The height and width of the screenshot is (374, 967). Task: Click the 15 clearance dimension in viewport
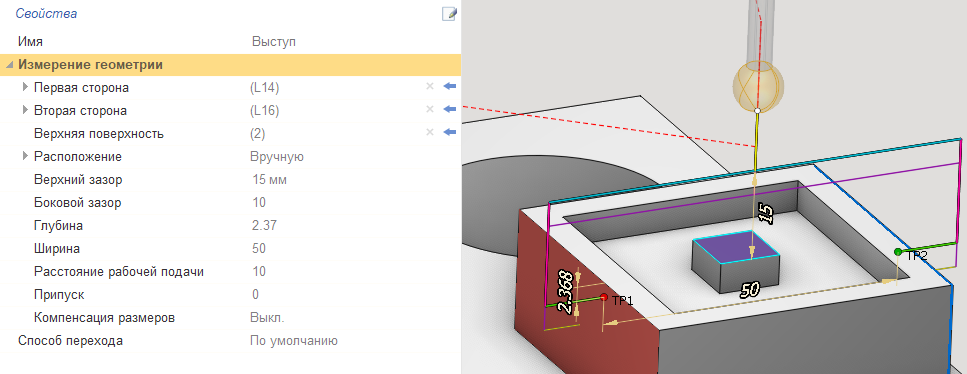click(764, 214)
